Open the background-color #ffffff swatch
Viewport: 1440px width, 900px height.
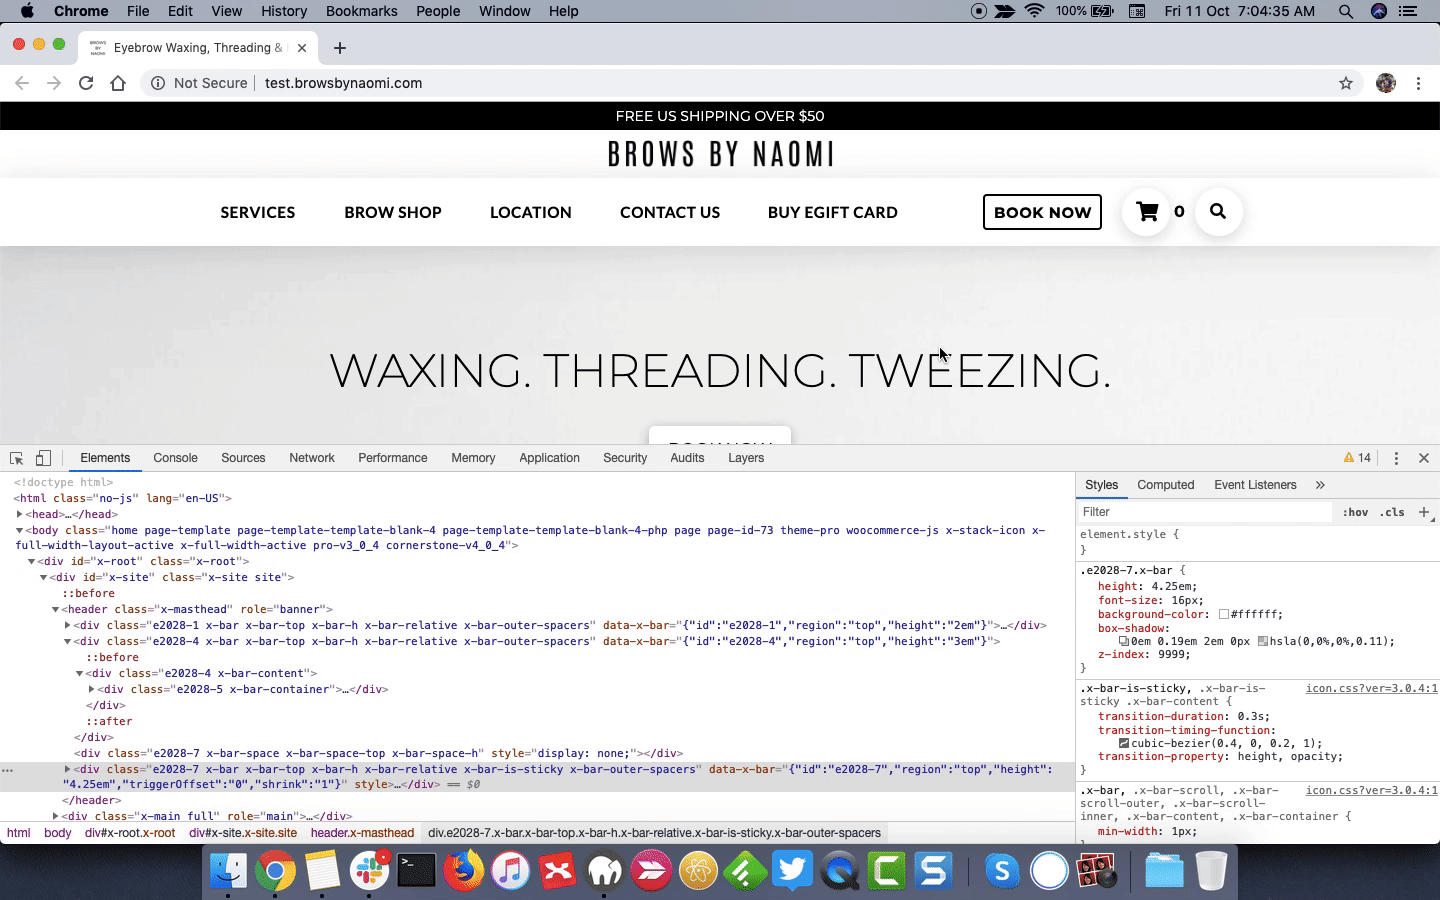coord(1223,615)
